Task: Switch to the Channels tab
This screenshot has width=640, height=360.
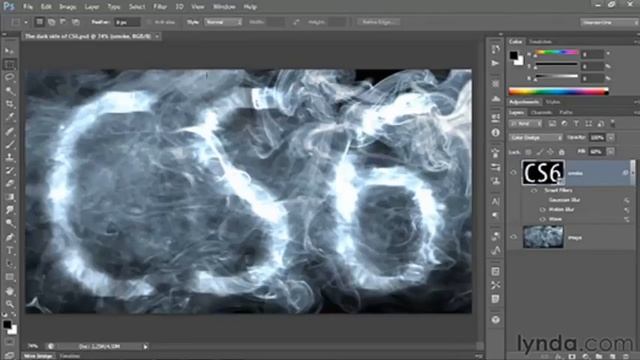Action: click(542, 112)
